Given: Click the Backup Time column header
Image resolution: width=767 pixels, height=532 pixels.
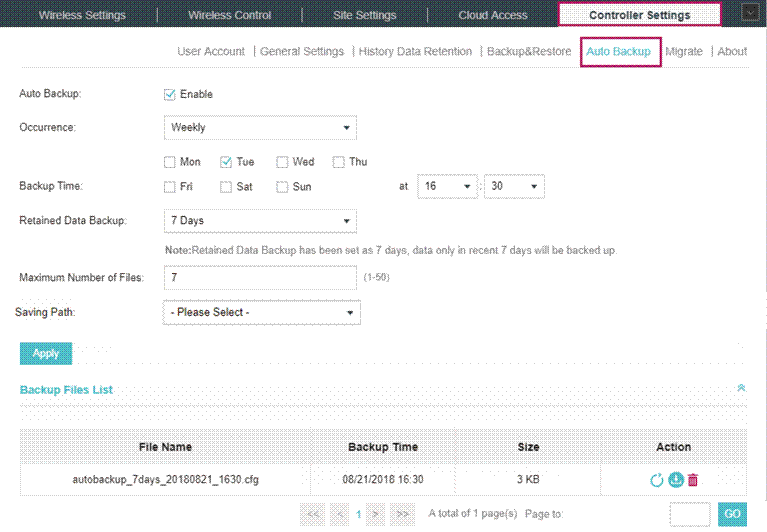Looking at the screenshot, I should click(383, 447).
